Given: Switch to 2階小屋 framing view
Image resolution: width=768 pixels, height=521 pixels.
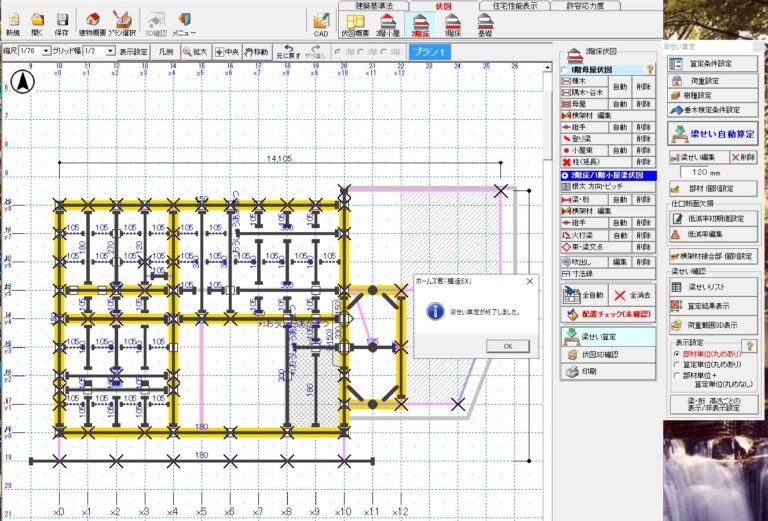Looking at the screenshot, I should (x=388, y=25).
